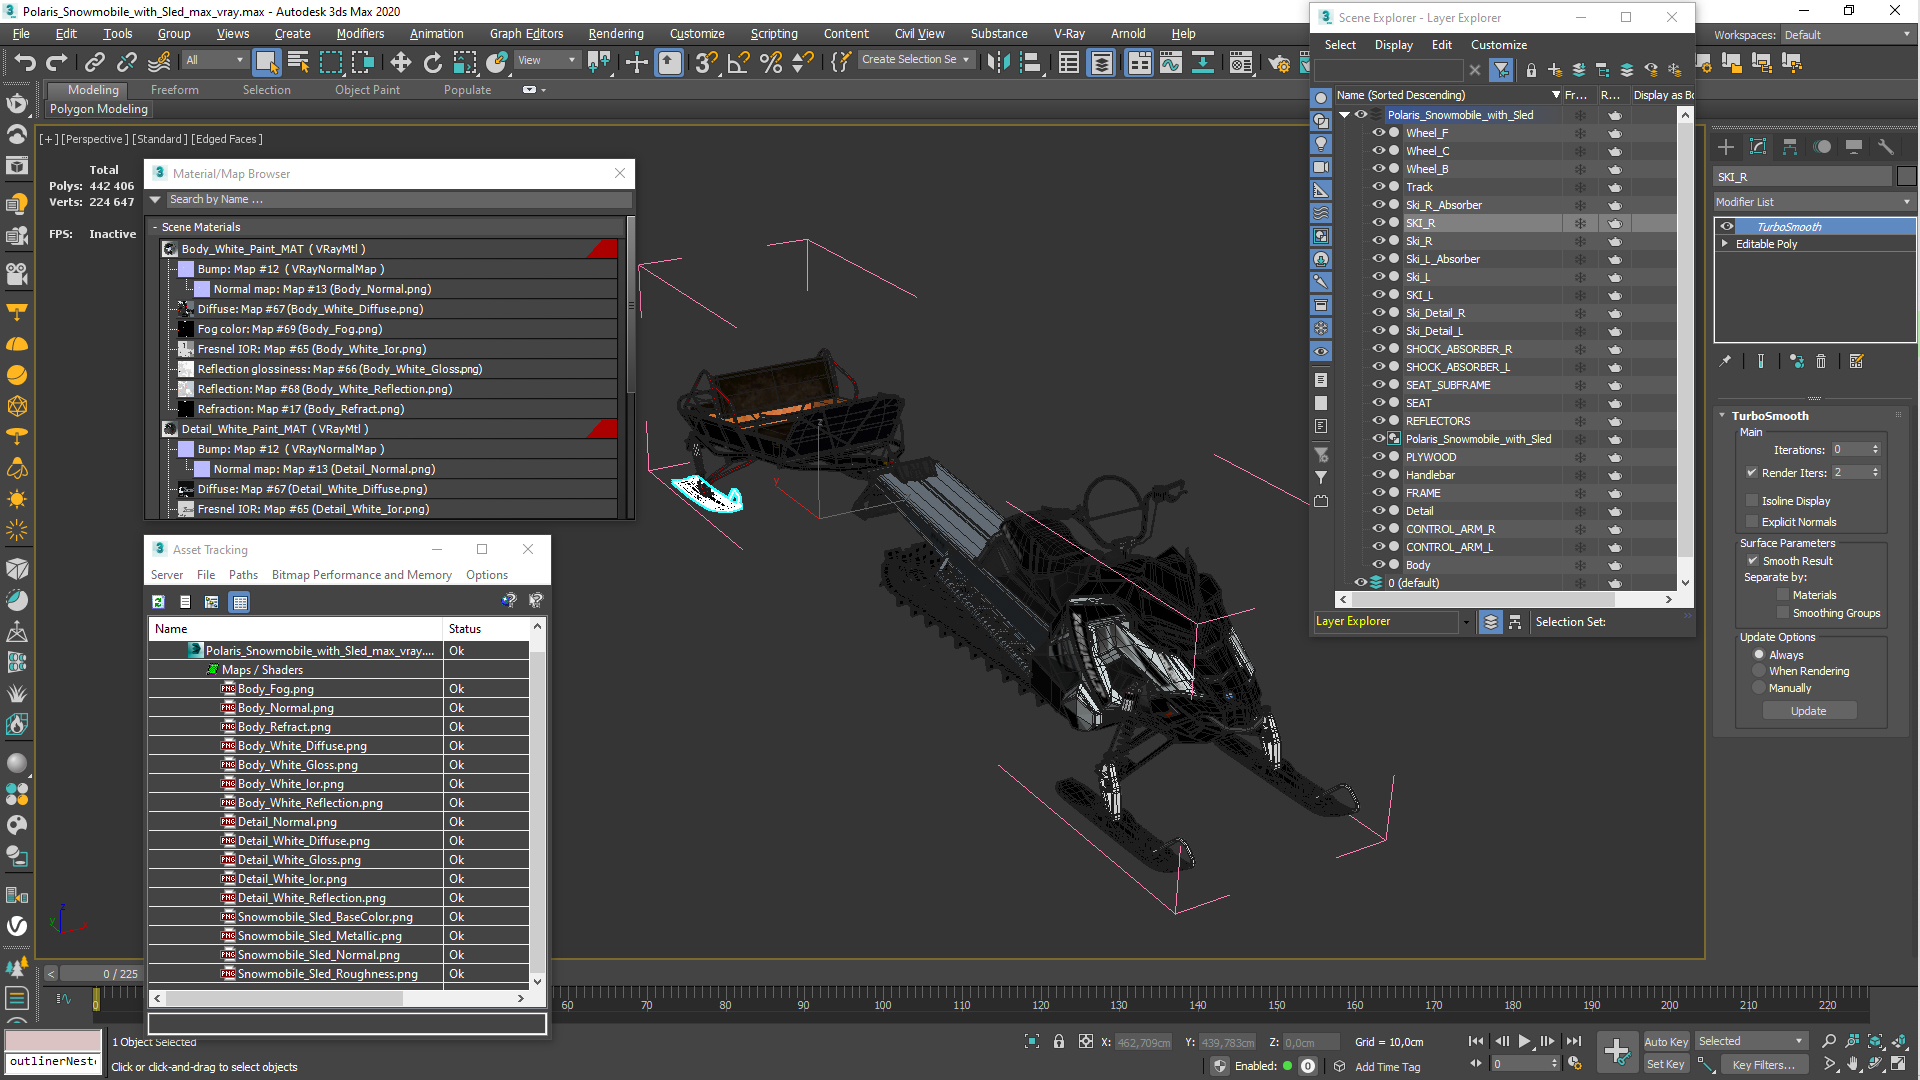Collapse the TurboSmooth rollout
This screenshot has width=1920, height=1080.
[1722, 416]
